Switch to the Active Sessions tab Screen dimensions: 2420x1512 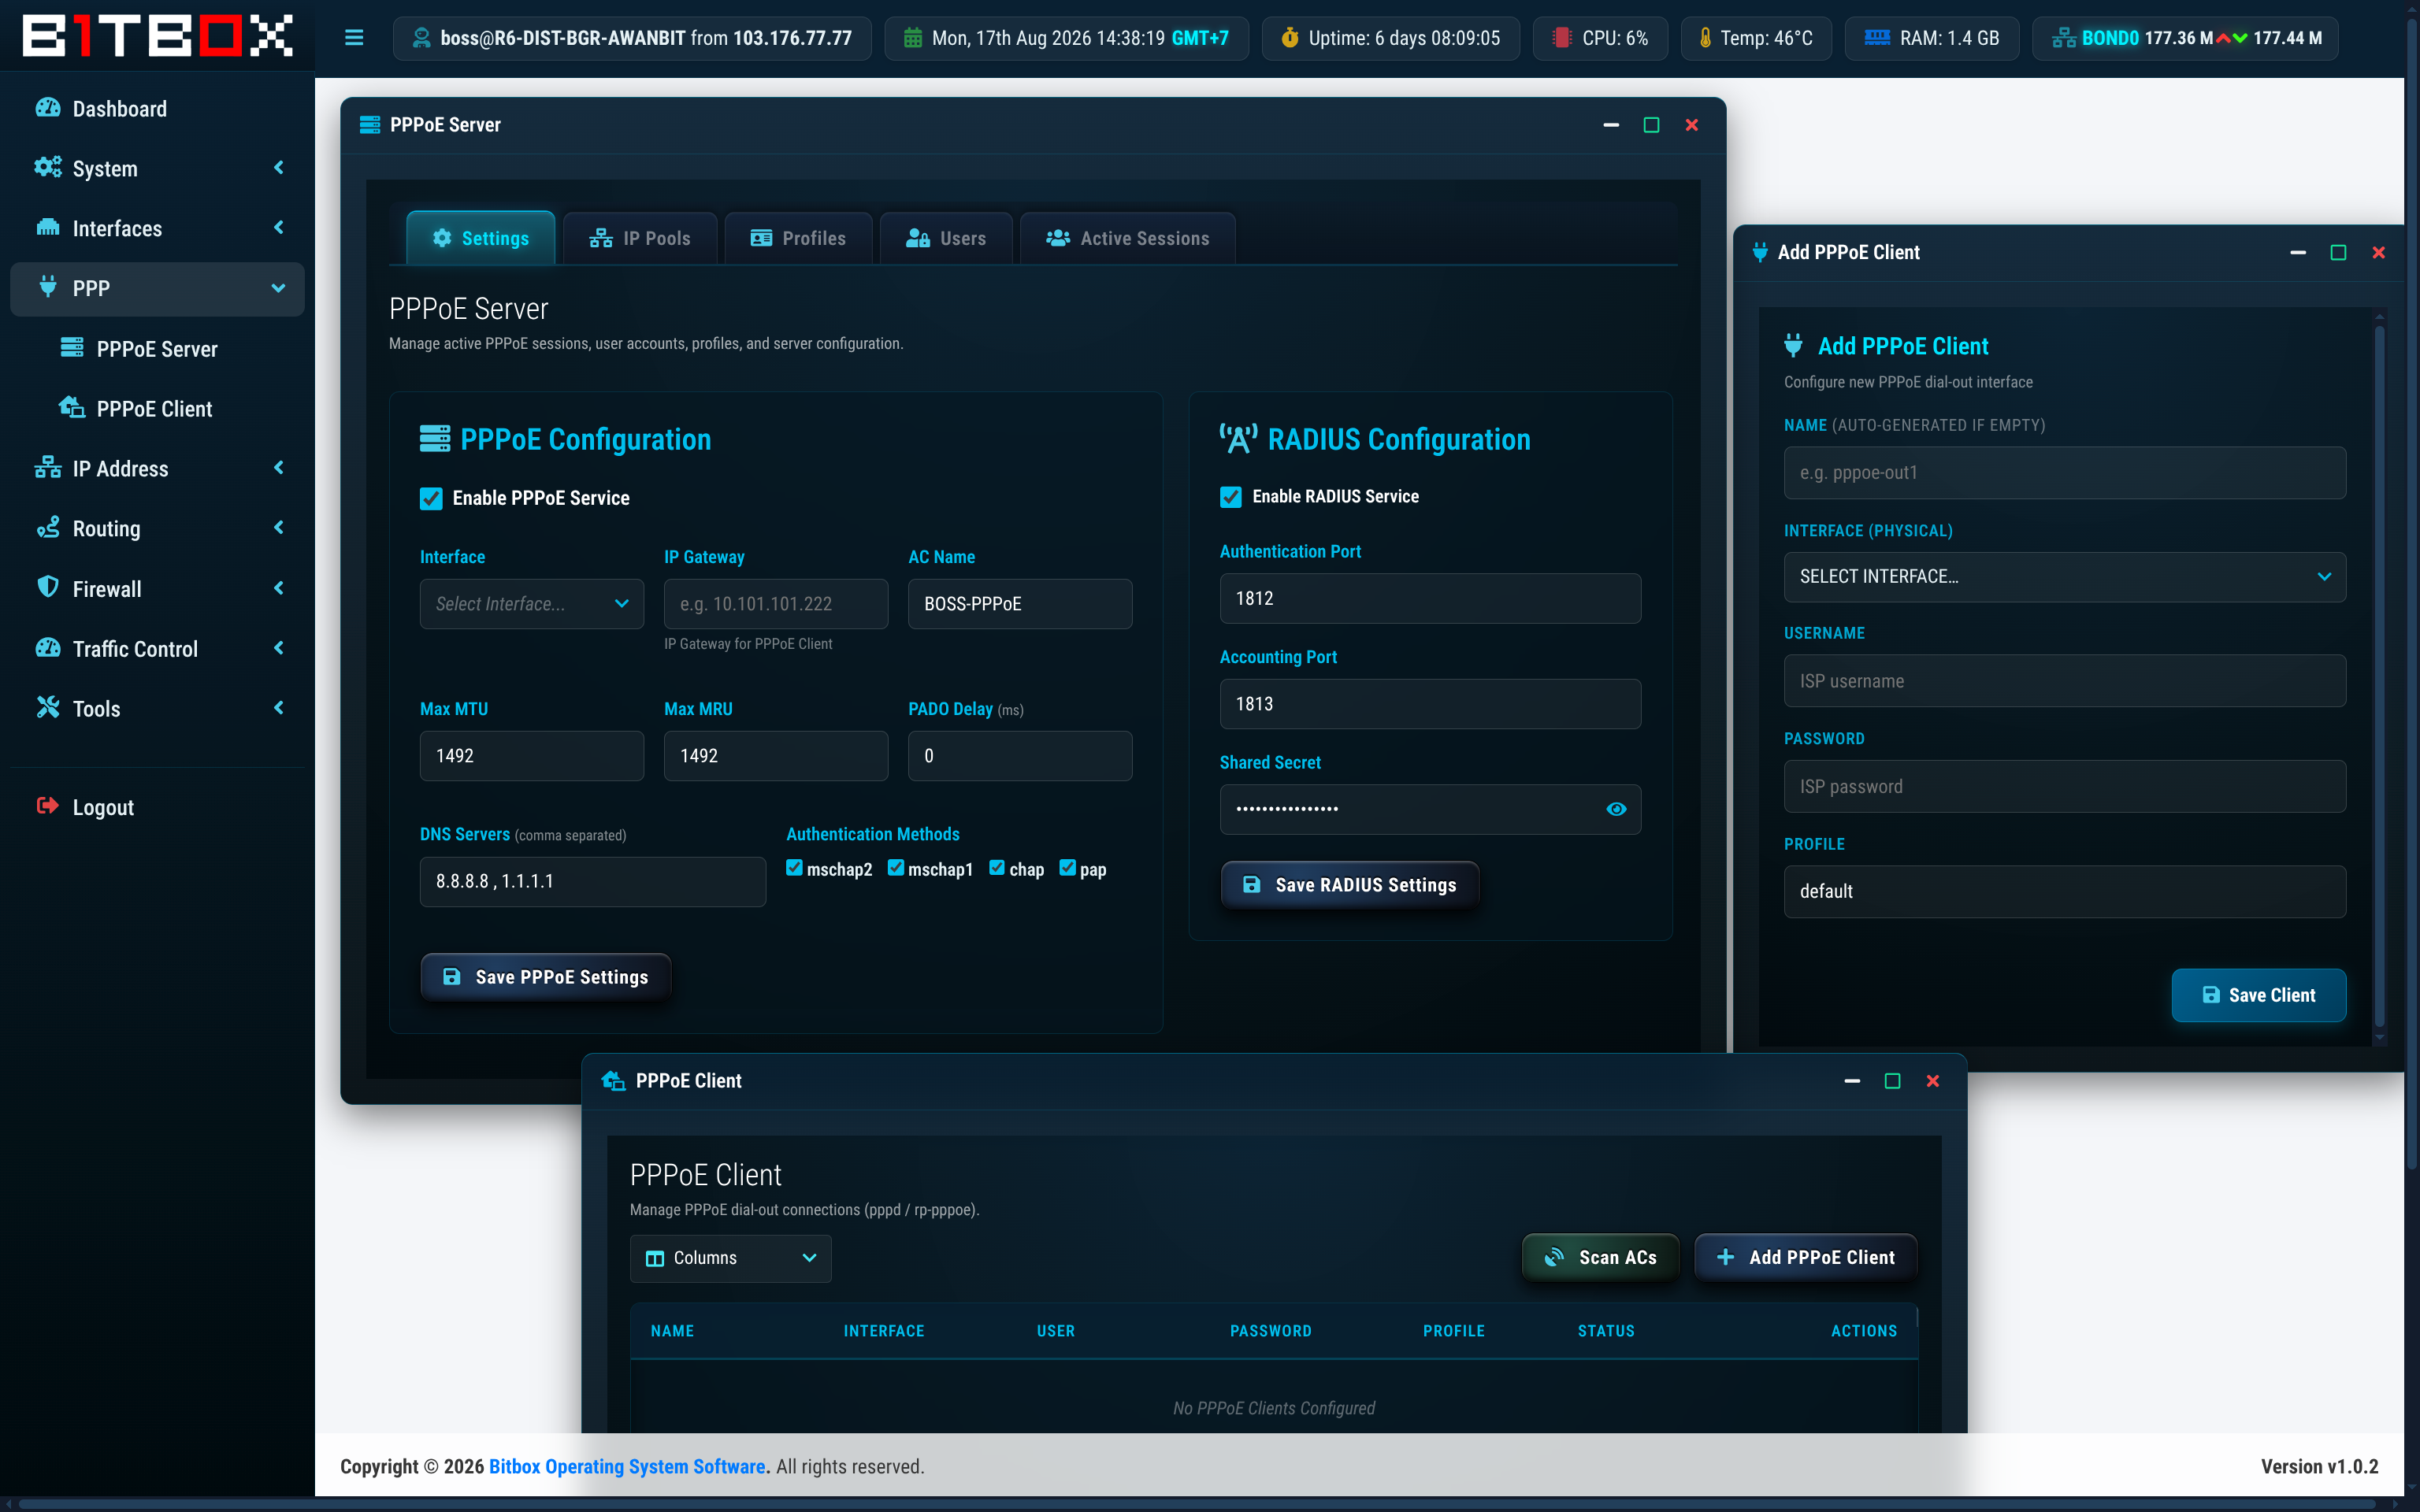1127,238
